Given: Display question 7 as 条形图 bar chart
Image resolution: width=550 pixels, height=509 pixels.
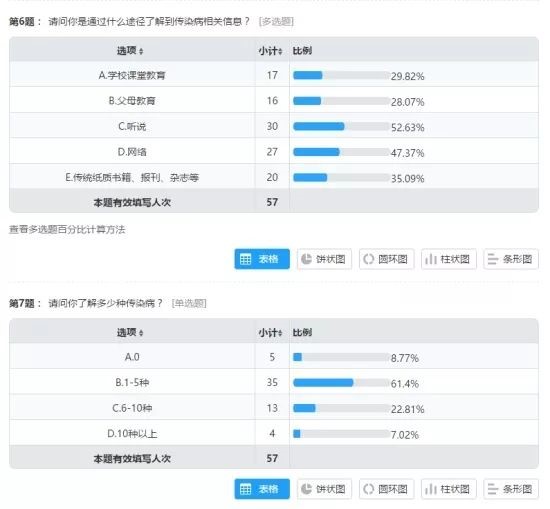Looking at the screenshot, I should [511, 489].
